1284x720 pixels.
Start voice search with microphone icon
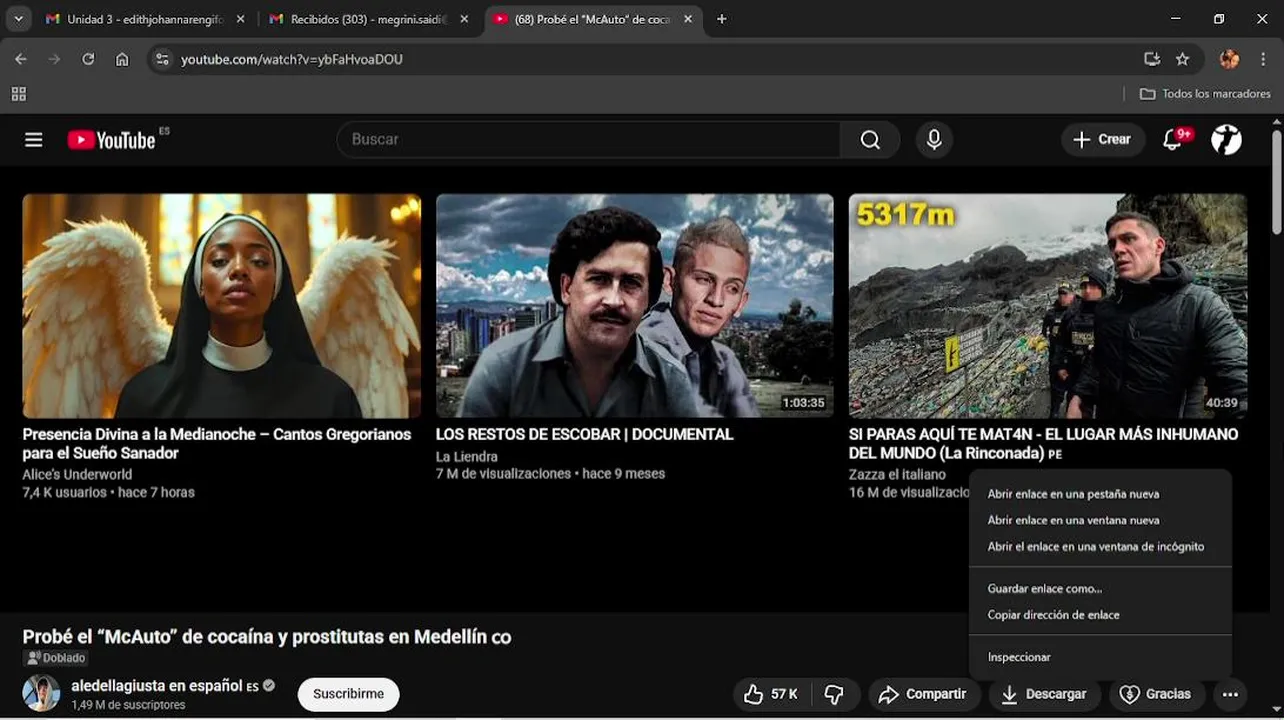[934, 140]
